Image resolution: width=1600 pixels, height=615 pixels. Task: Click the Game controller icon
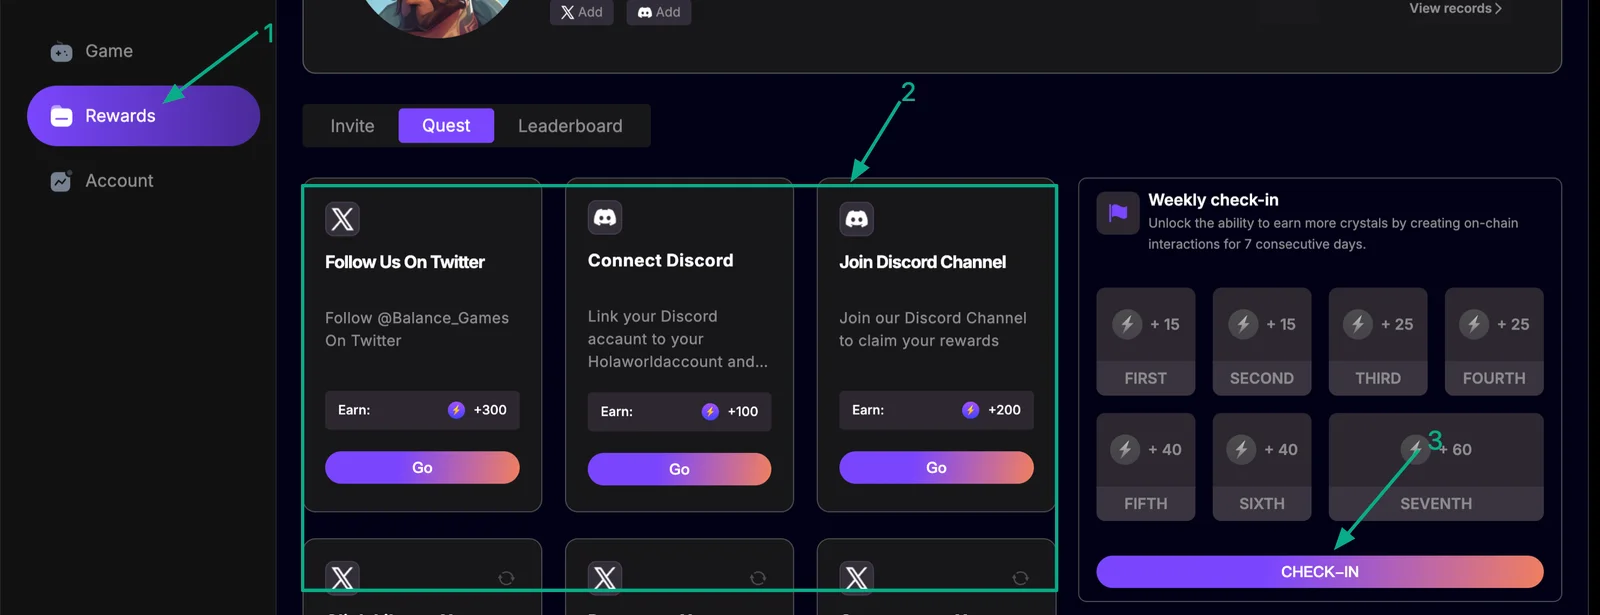[x=61, y=51]
